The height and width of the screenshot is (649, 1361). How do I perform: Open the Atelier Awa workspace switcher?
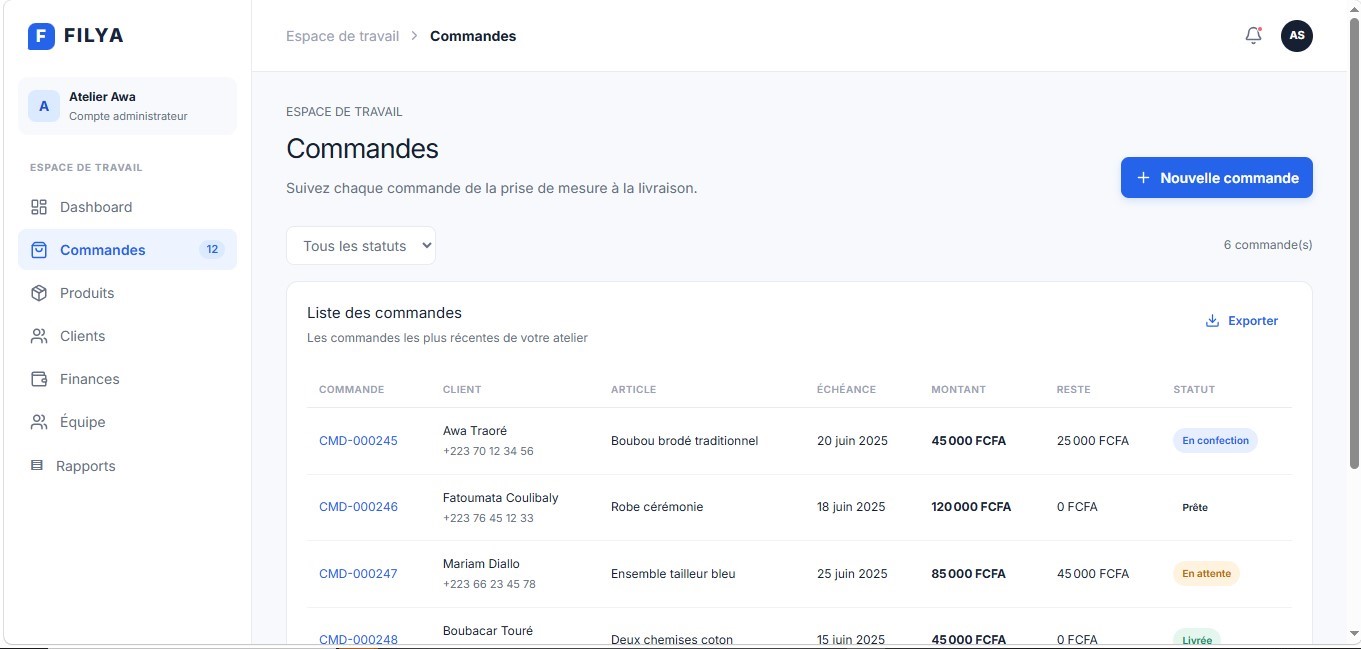tap(128, 106)
